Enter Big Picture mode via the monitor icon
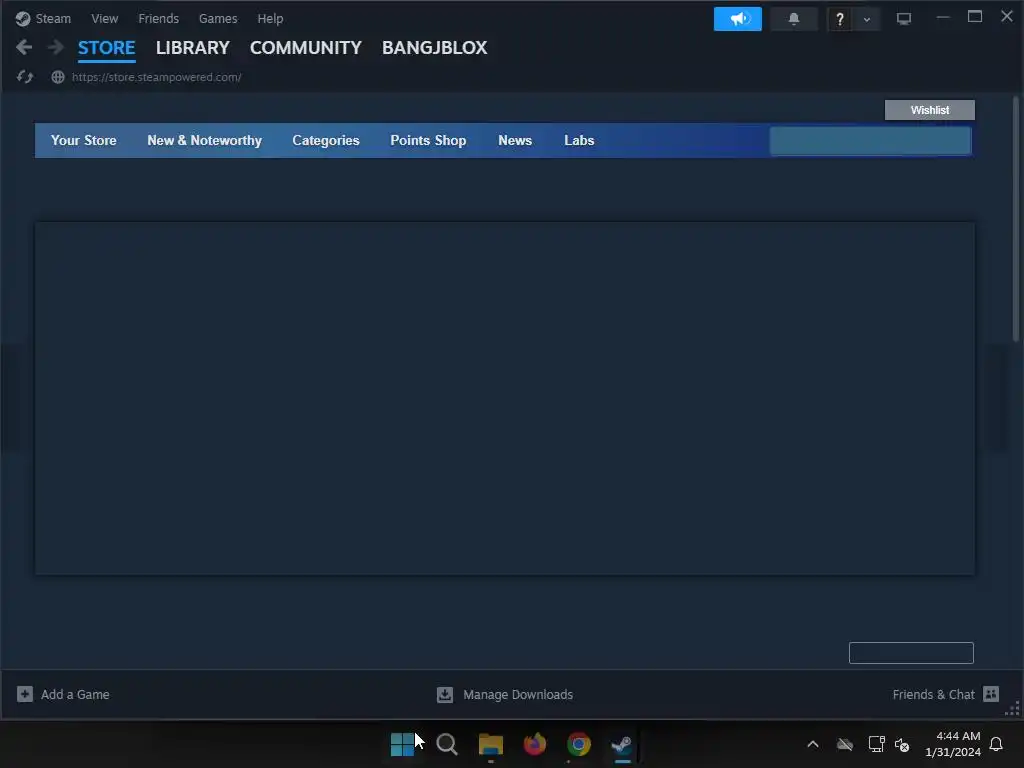The width and height of the screenshot is (1024, 768). tap(904, 19)
